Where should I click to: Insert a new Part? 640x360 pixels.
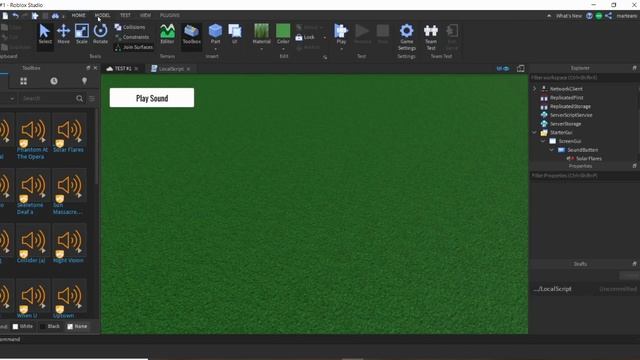pyautogui.click(x=215, y=35)
